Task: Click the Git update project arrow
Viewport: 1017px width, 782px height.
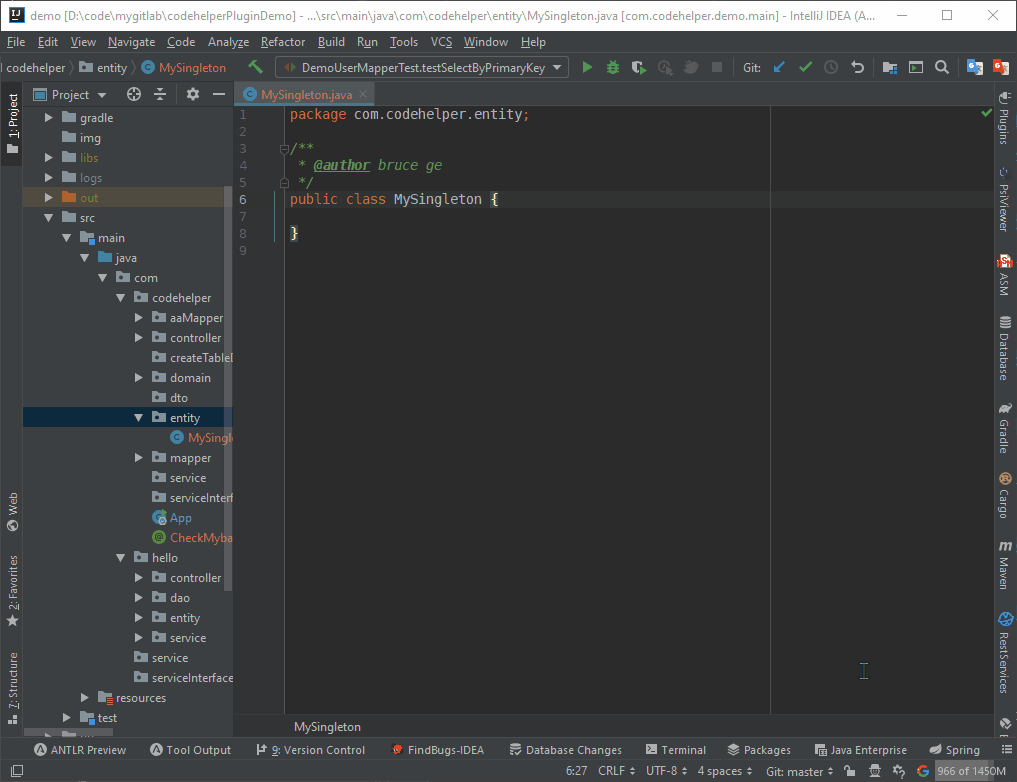Action: tap(780, 67)
